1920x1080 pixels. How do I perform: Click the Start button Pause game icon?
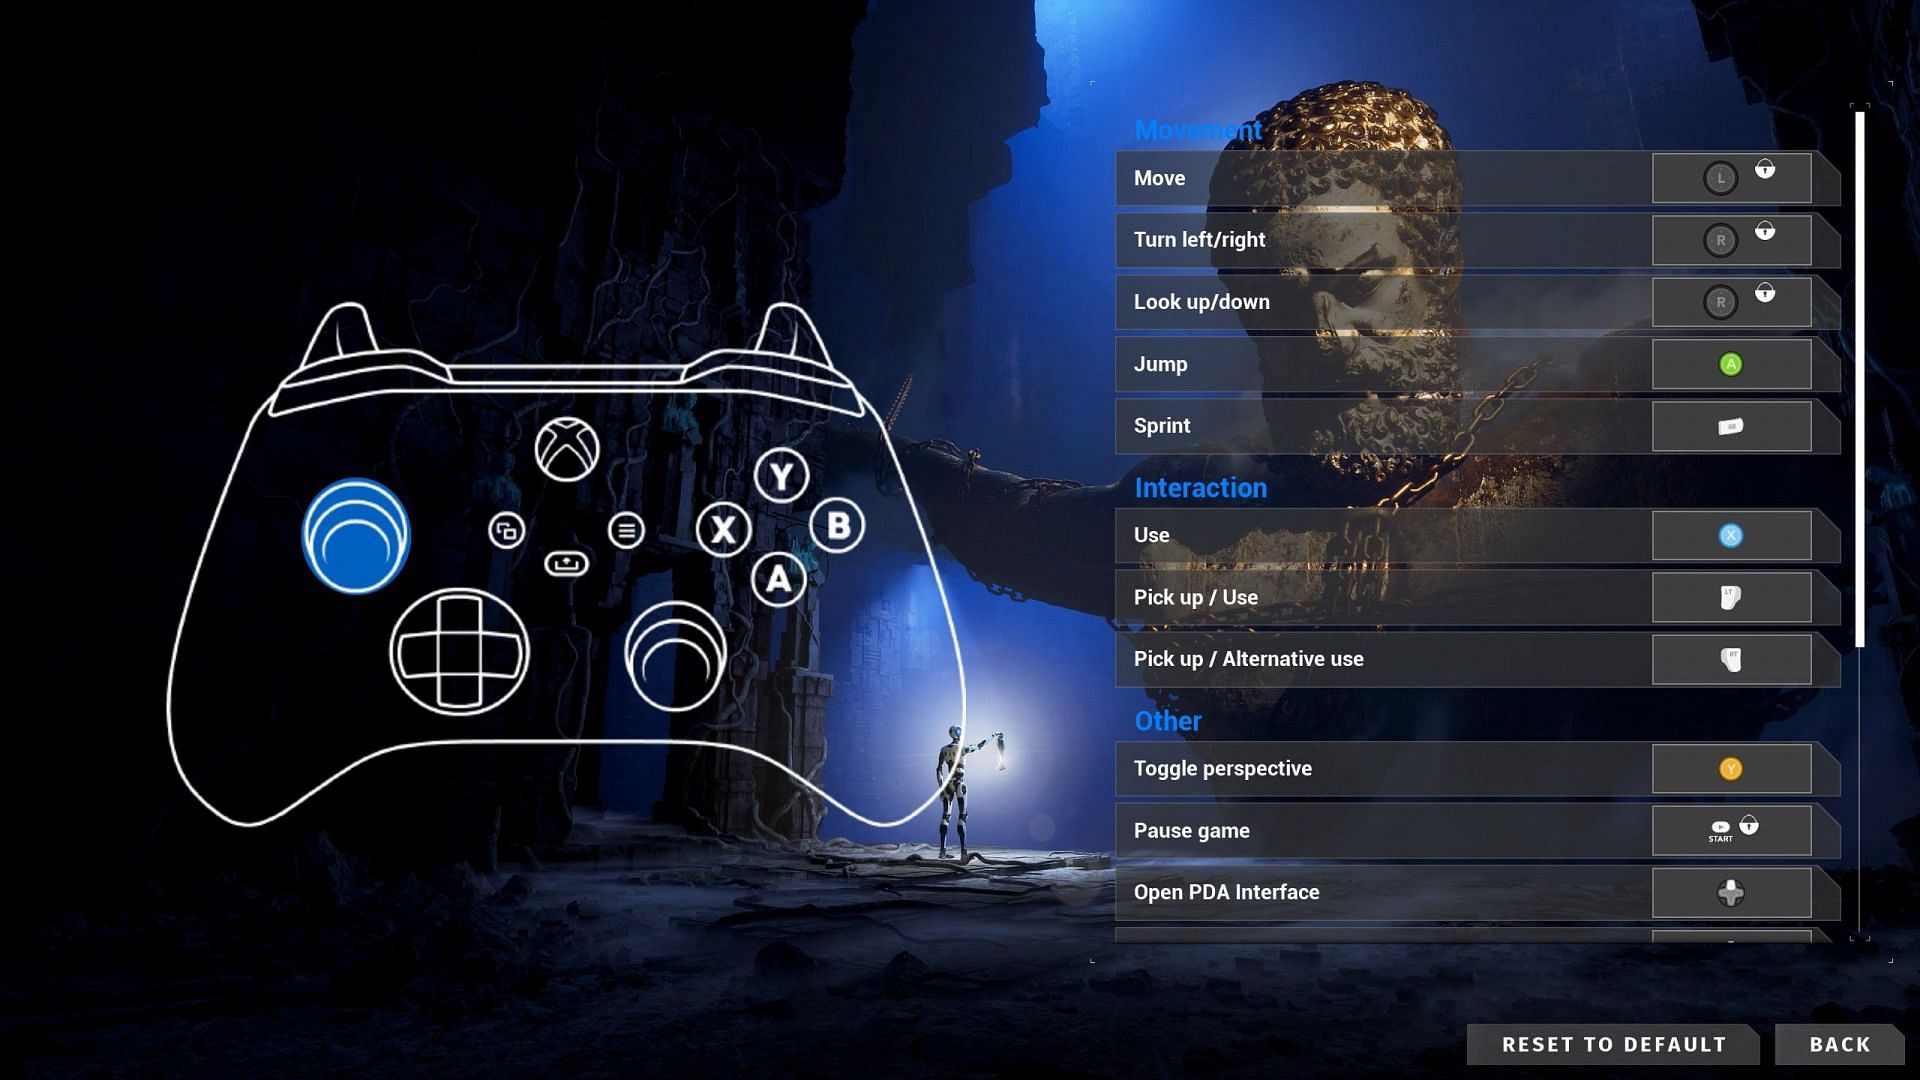(1720, 829)
